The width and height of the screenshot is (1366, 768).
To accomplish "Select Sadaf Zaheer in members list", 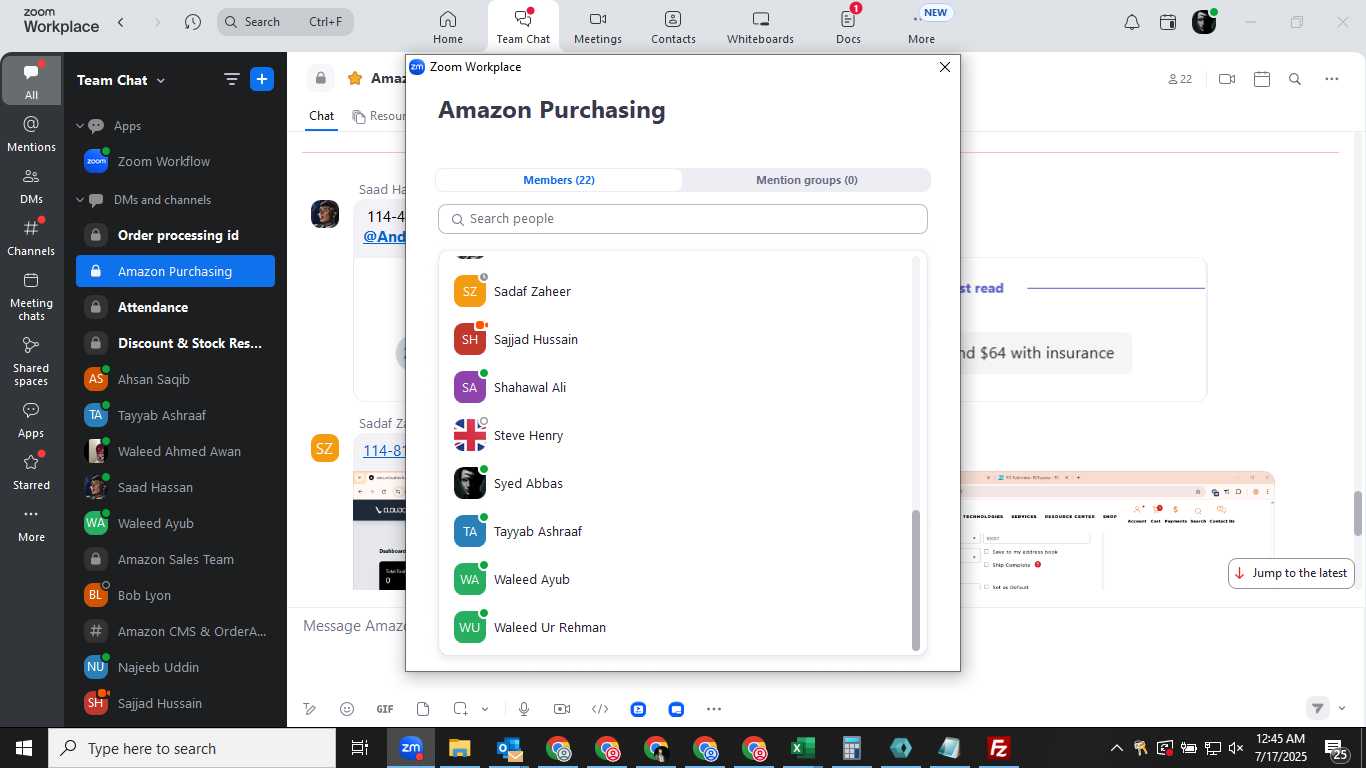I will point(675,291).
